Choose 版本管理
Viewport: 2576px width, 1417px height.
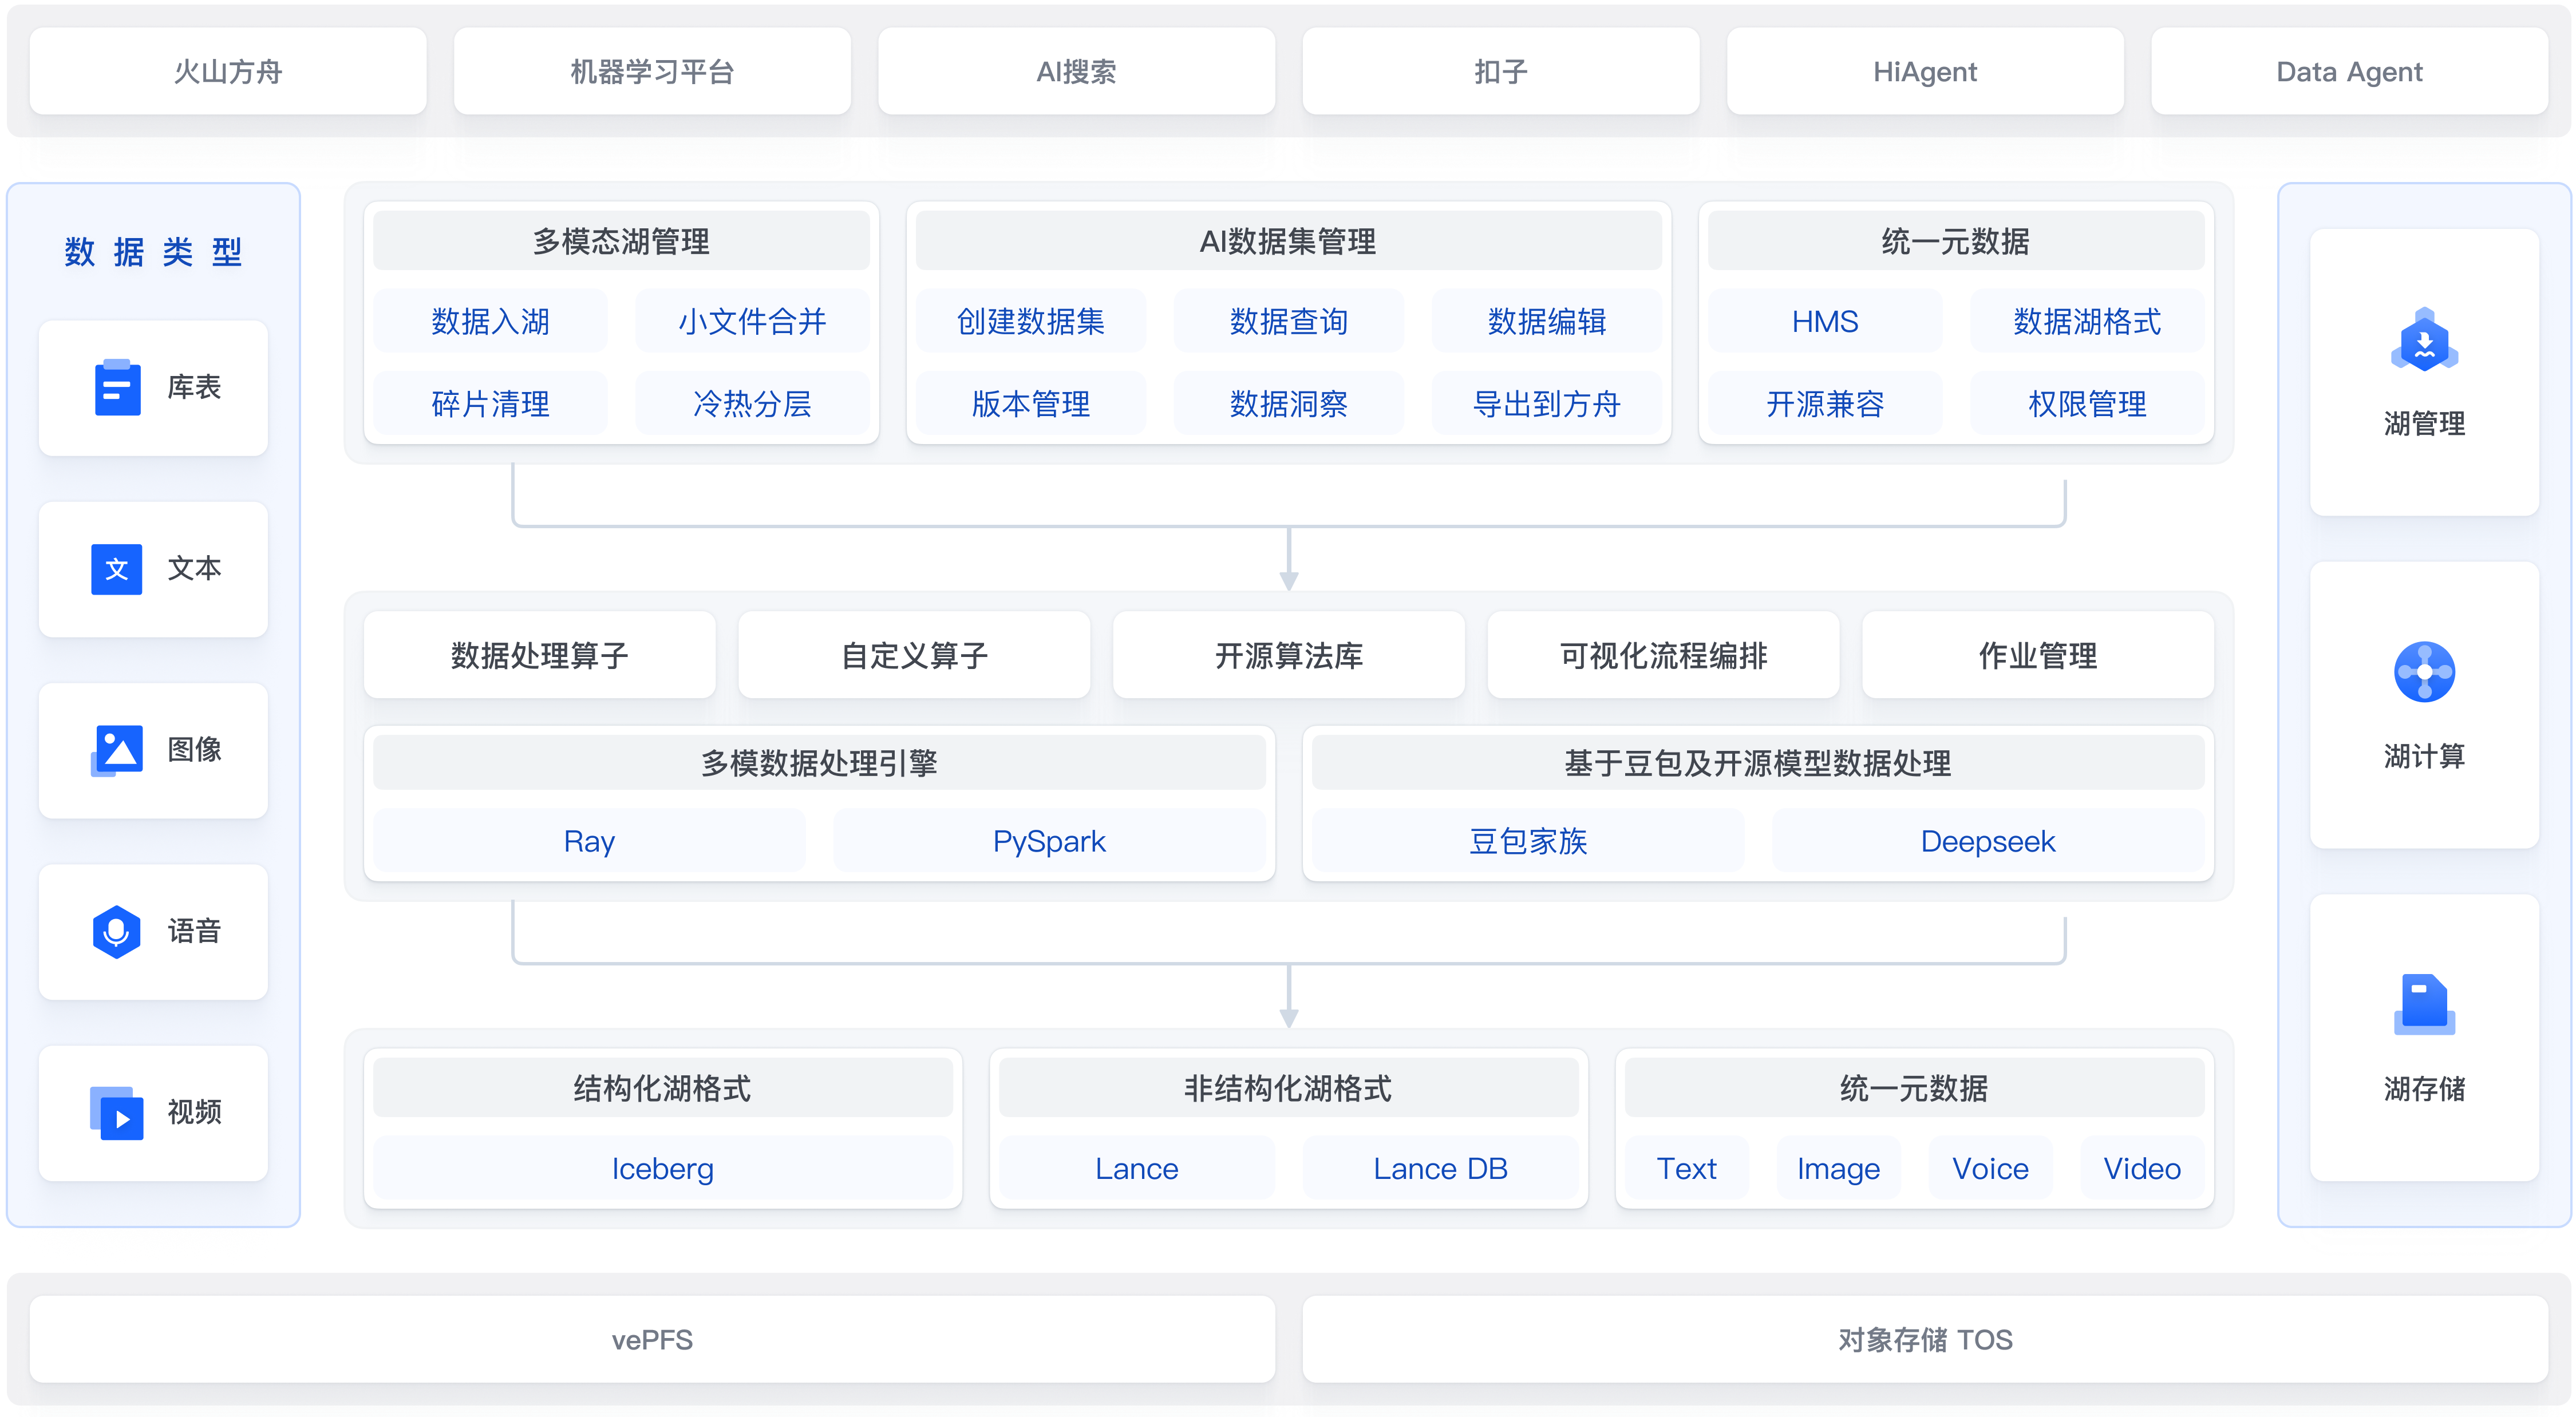point(1031,404)
